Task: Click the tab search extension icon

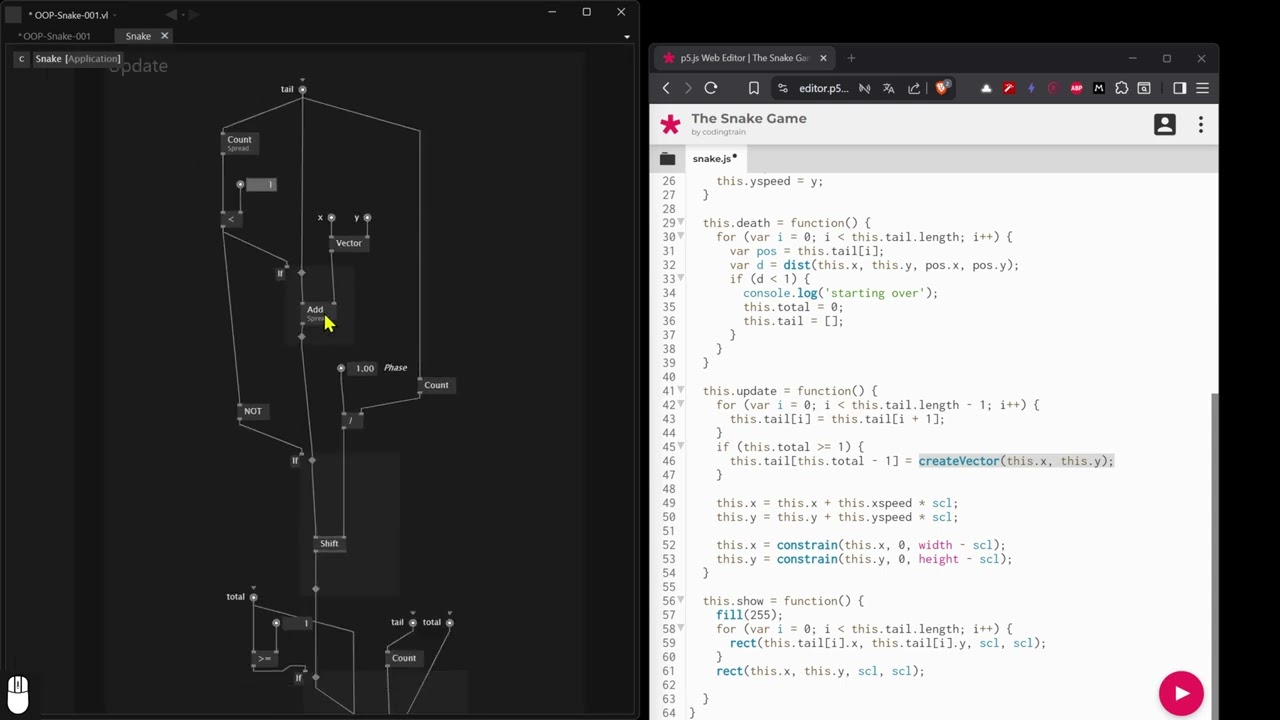Action: [x=1144, y=88]
